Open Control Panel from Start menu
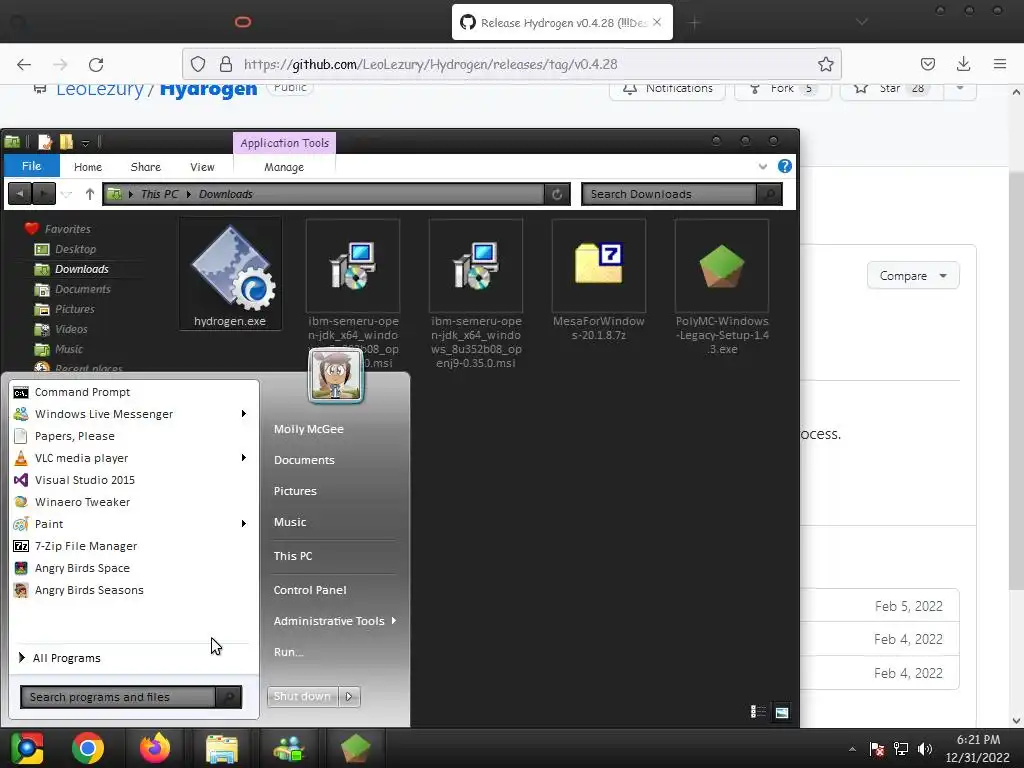This screenshot has width=1024, height=768. coord(310,590)
